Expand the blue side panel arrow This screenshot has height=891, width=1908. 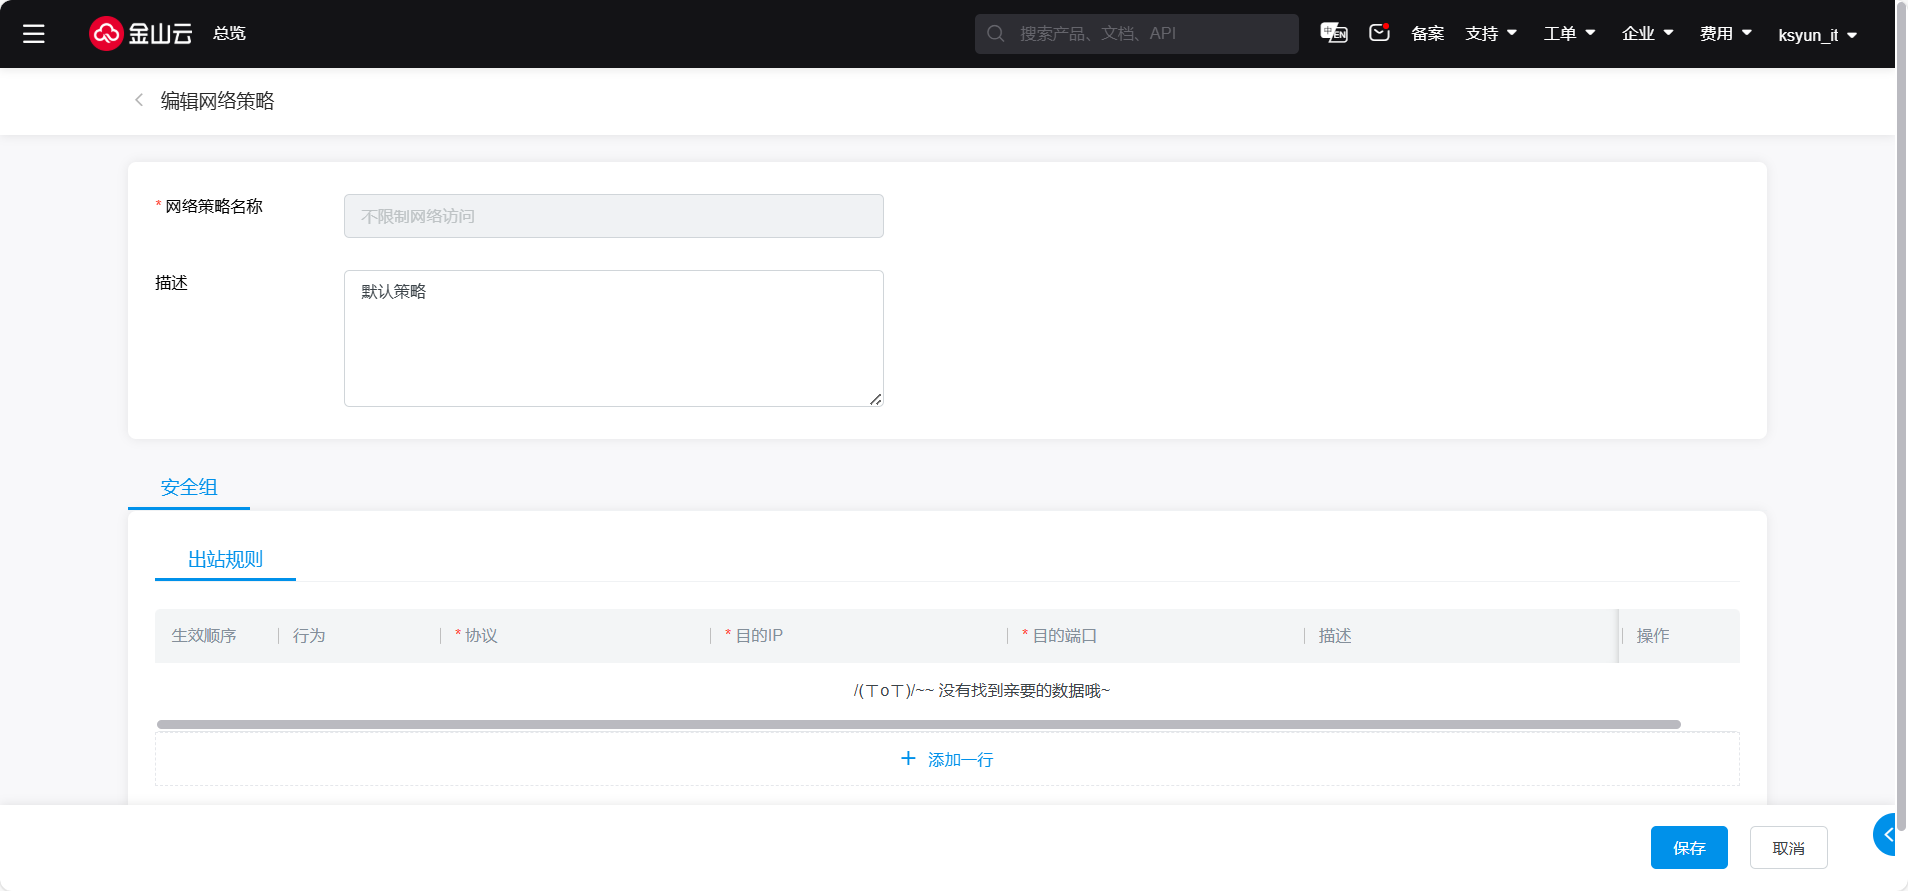click(1887, 834)
